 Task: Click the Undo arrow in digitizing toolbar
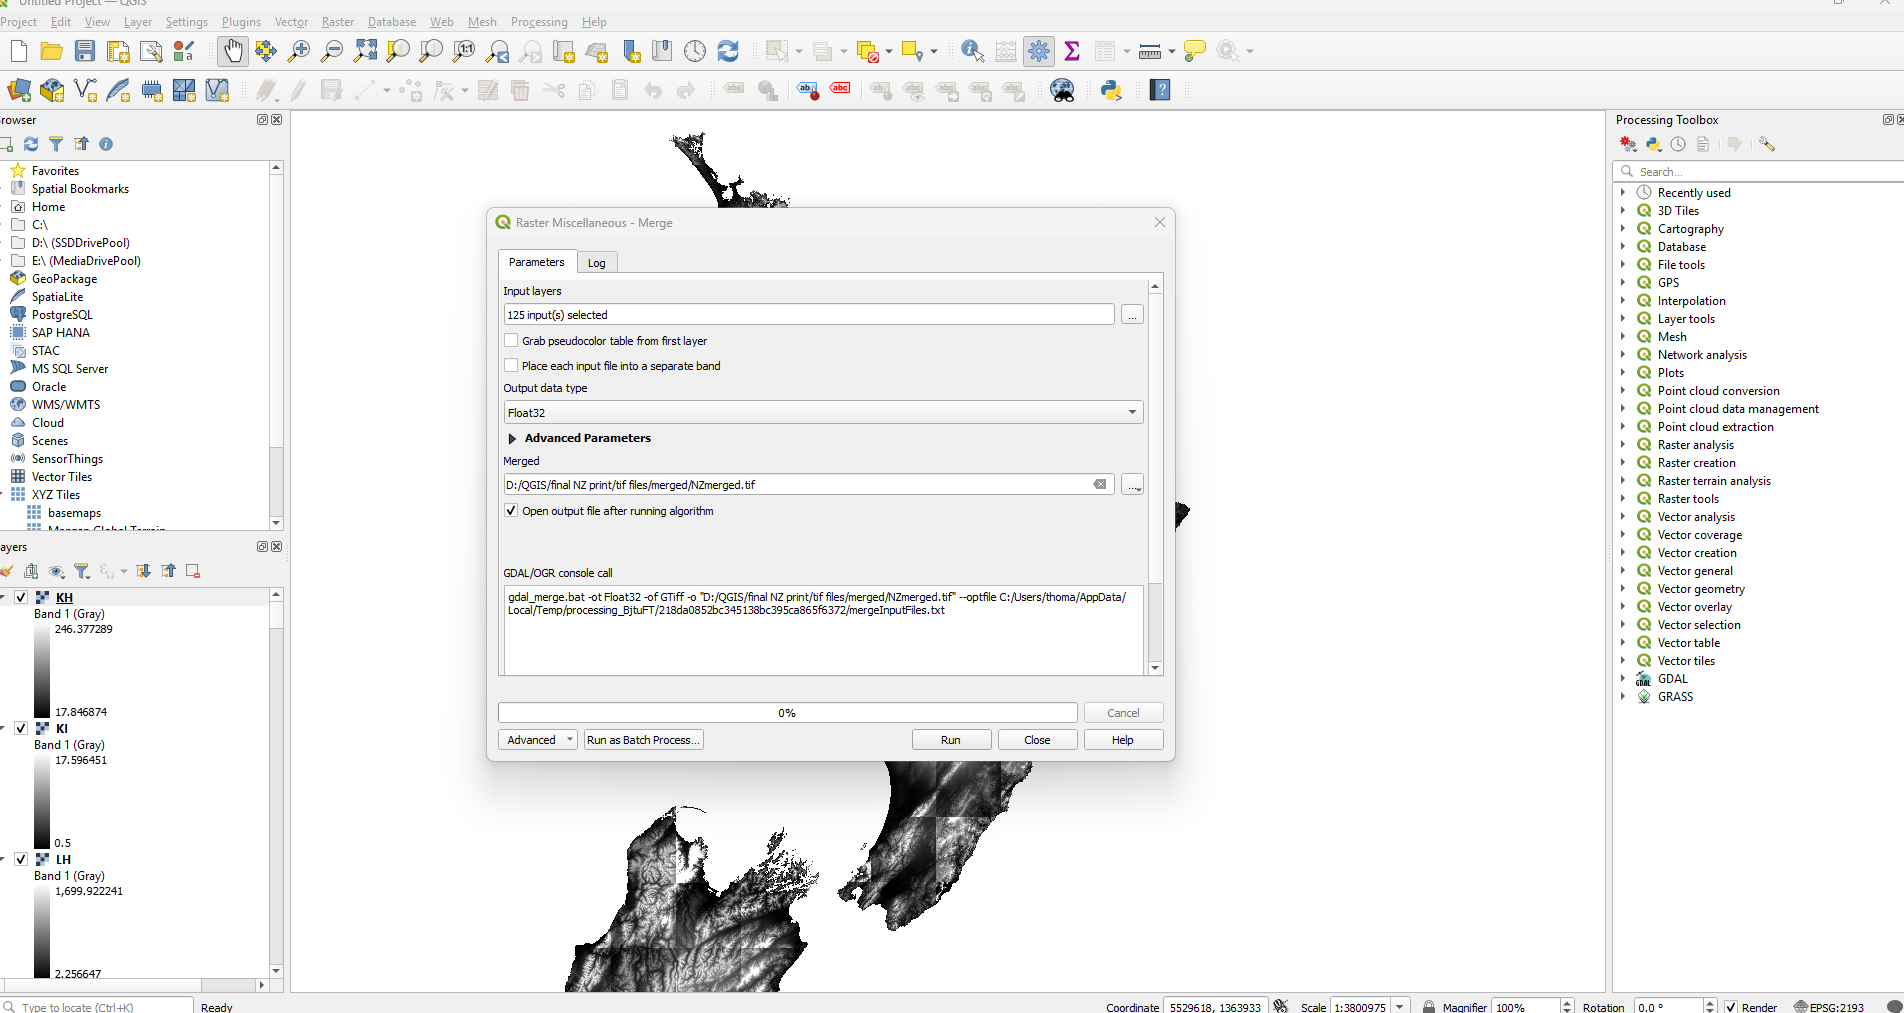tap(653, 90)
